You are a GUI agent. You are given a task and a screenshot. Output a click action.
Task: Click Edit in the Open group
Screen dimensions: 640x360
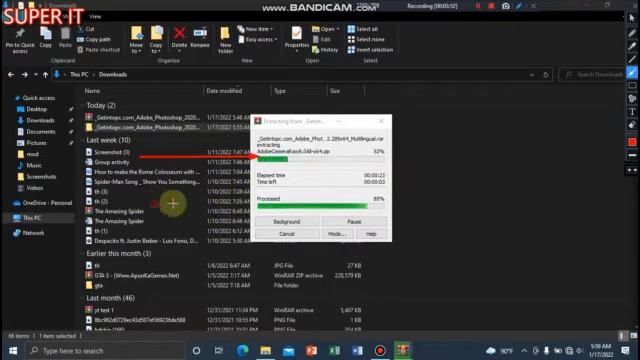(x=322, y=39)
